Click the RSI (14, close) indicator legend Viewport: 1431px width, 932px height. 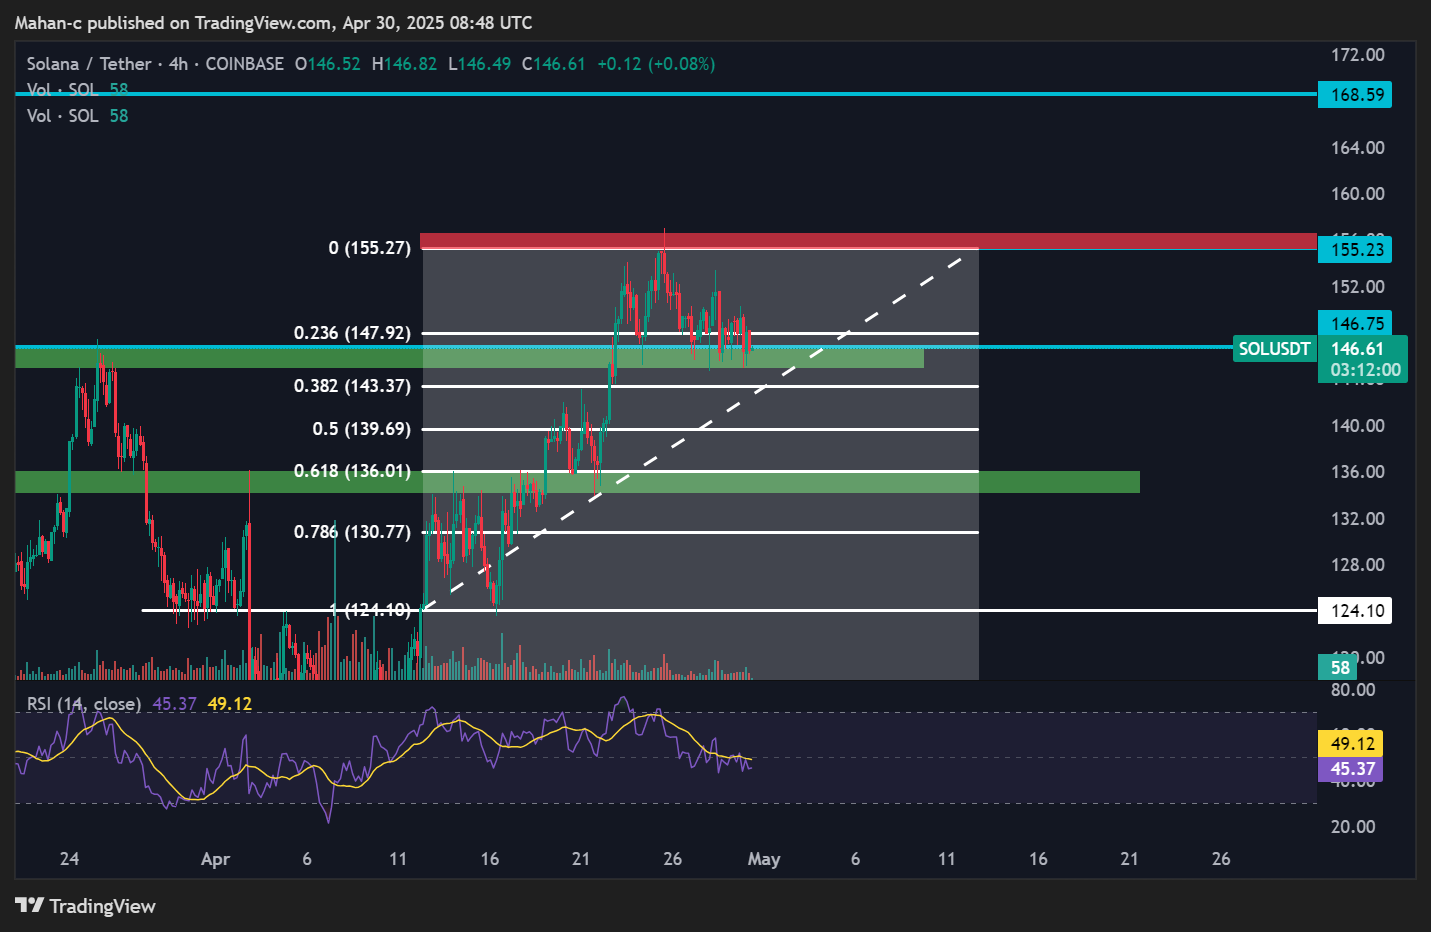(x=83, y=704)
